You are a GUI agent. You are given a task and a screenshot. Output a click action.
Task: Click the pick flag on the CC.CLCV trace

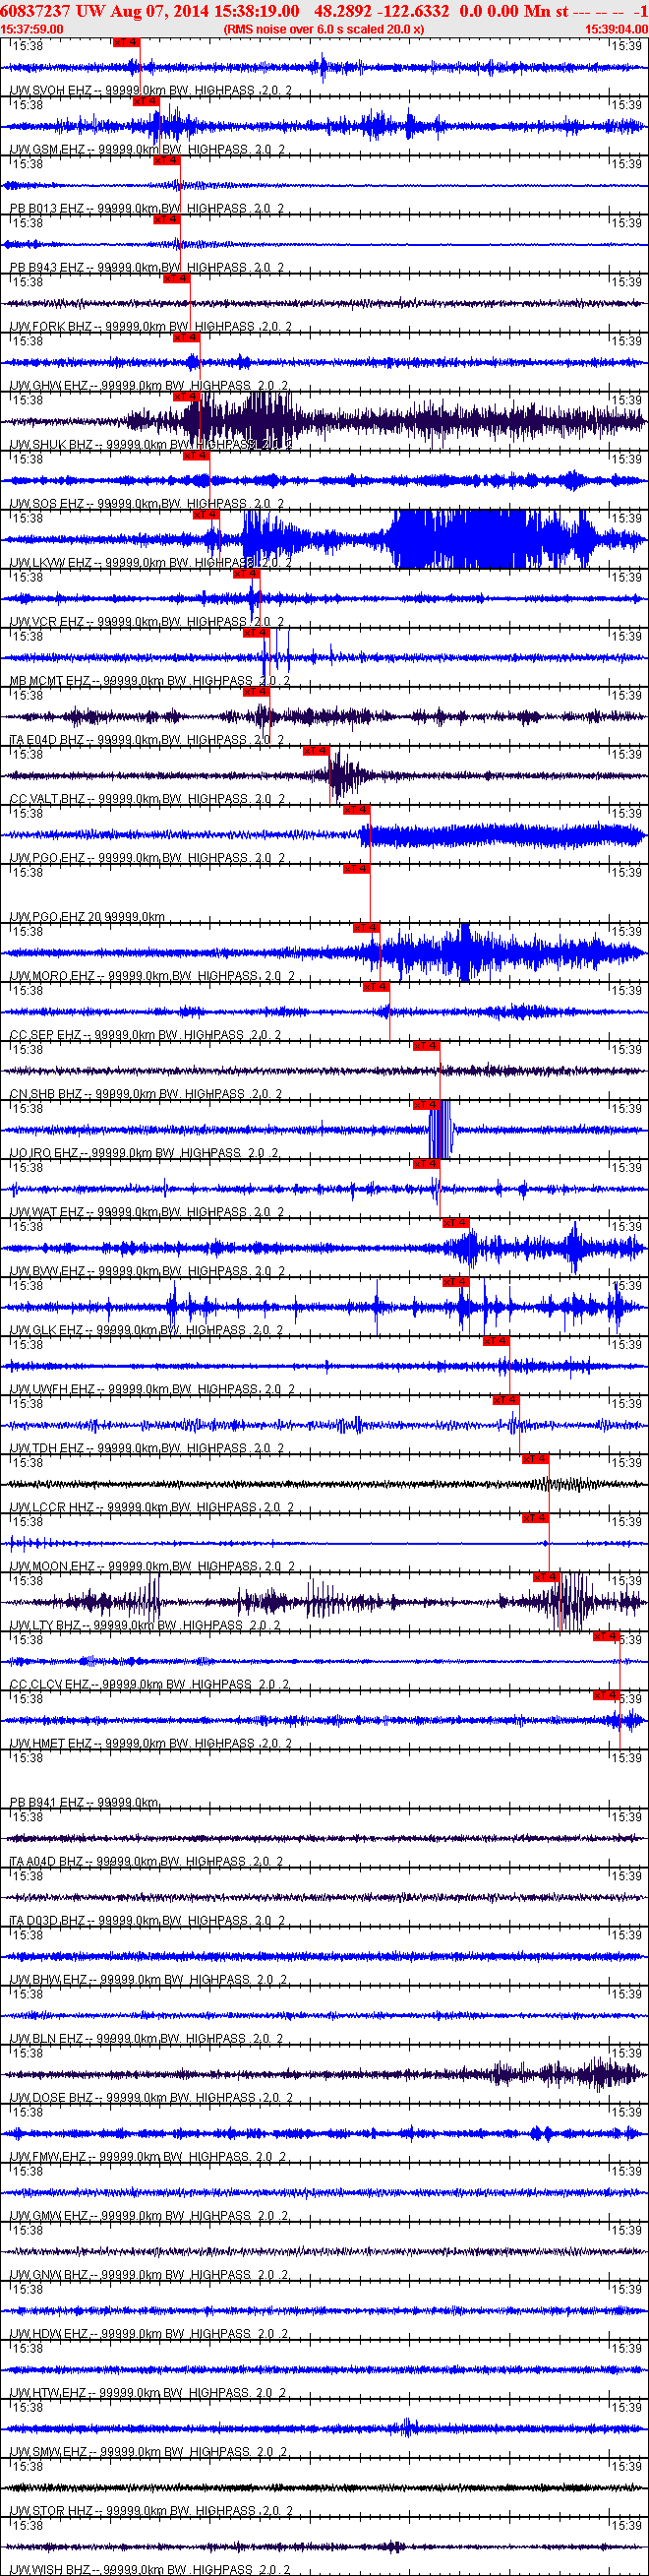pyautogui.click(x=606, y=1636)
